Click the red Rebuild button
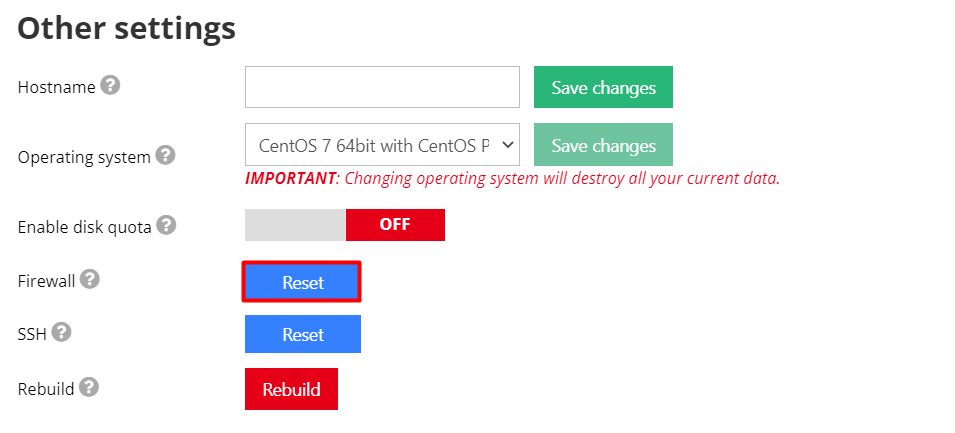This screenshot has height=433, width=955. pos(291,389)
